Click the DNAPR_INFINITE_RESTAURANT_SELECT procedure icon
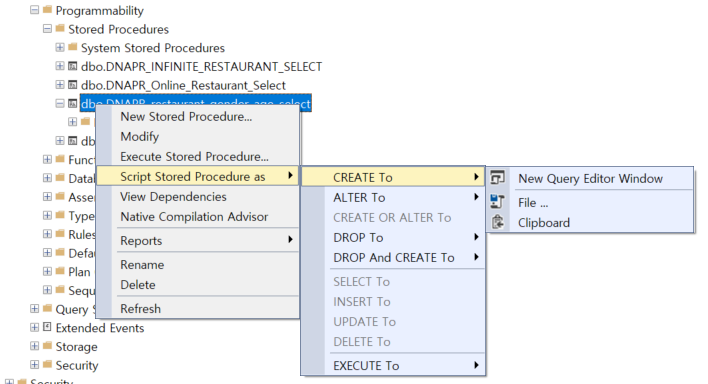The width and height of the screenshot is (708, 384). (x=73, y=66)
